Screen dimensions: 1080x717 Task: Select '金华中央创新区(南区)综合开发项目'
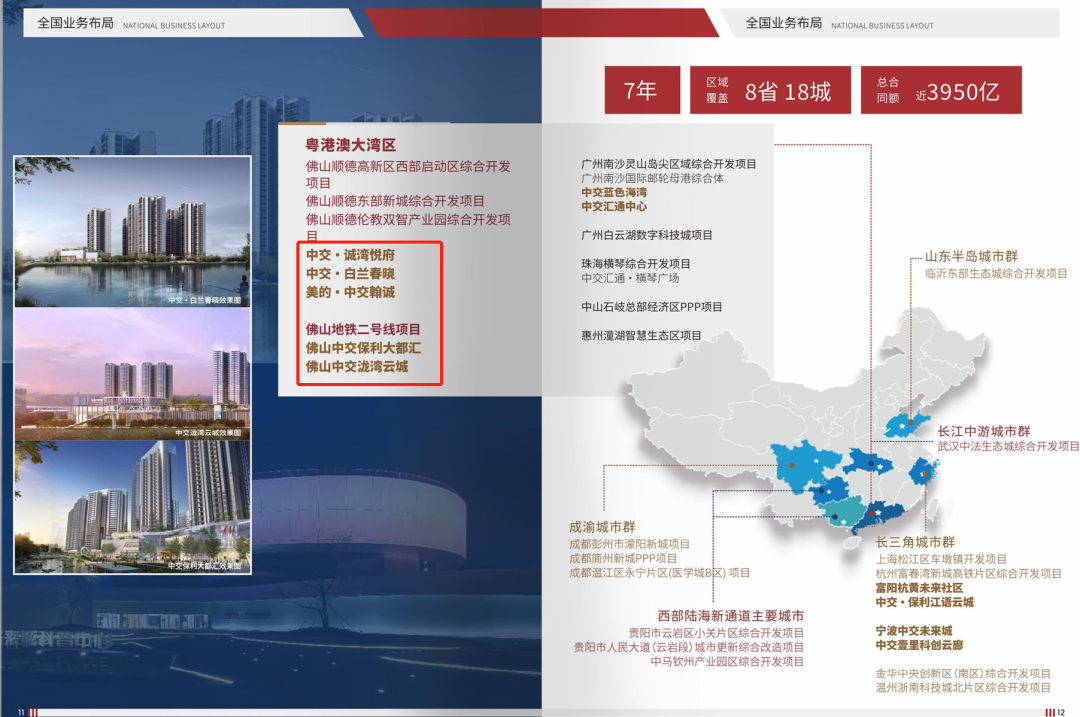(x=963, y=674)
